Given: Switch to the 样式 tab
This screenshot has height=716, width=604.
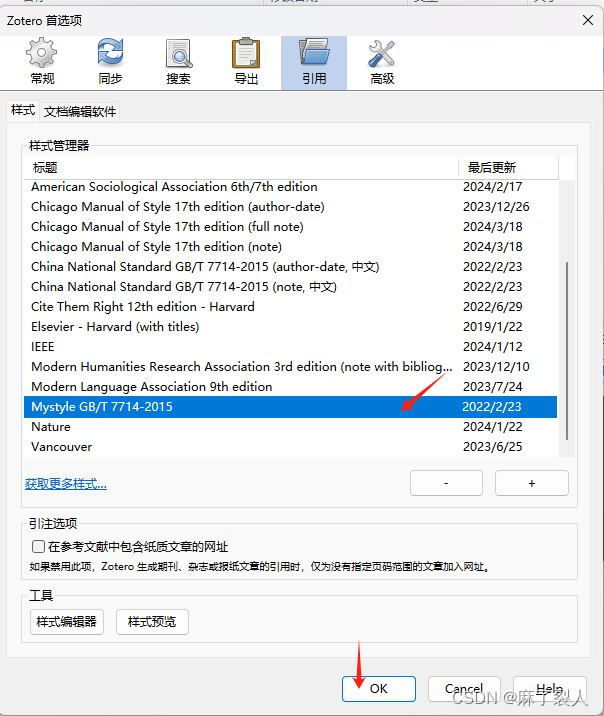Looking at the screenshot, I should (23, 111).
